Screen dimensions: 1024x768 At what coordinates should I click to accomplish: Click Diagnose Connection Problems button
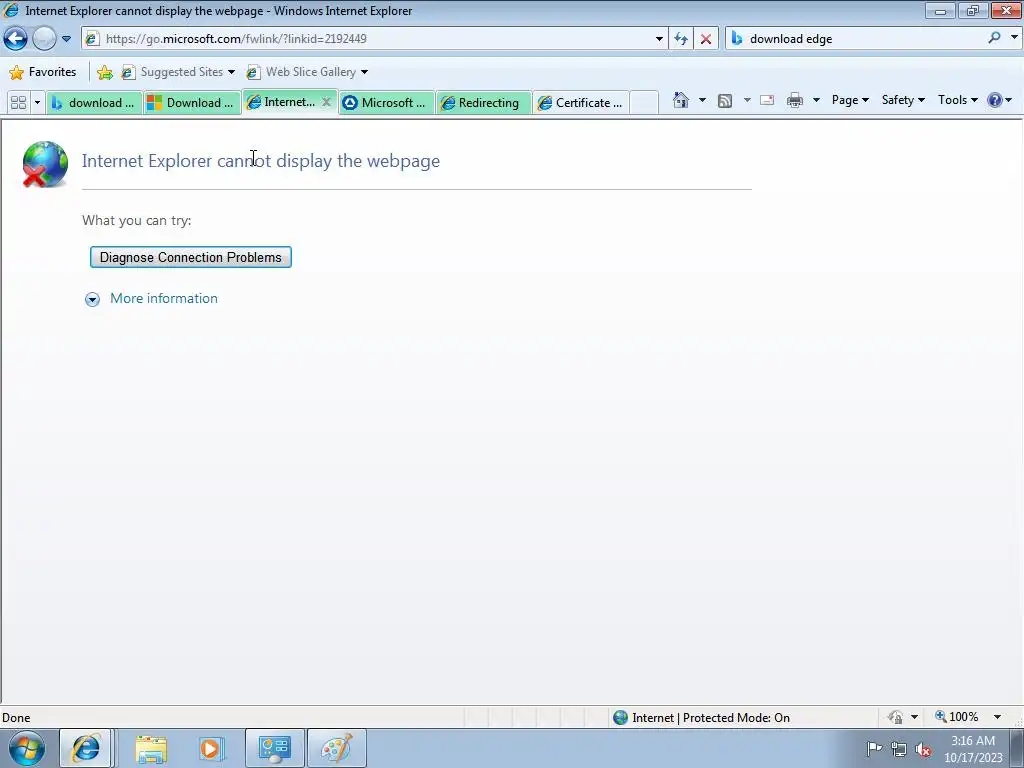(x=191, y=257)
